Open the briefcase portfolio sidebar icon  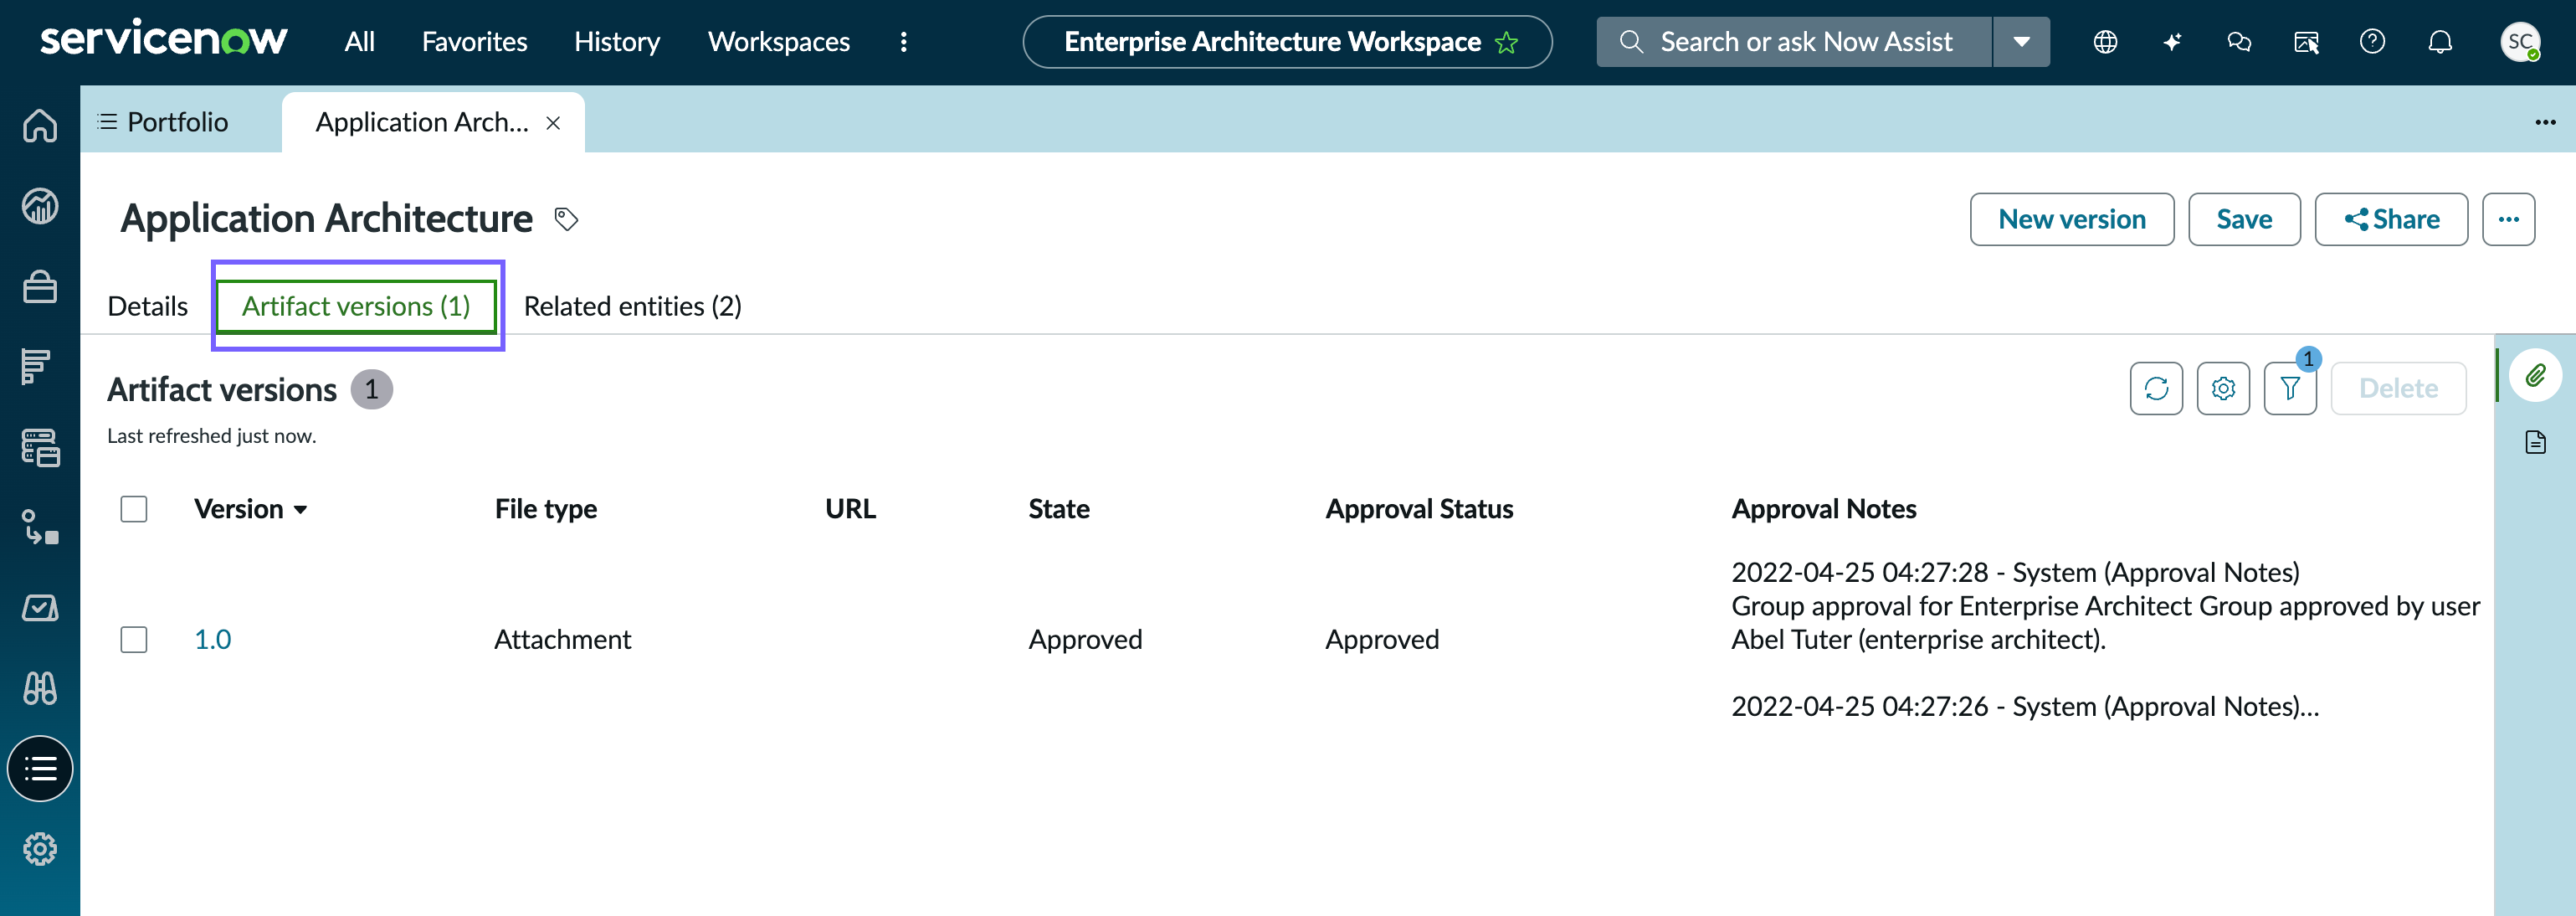coord(40,287)
